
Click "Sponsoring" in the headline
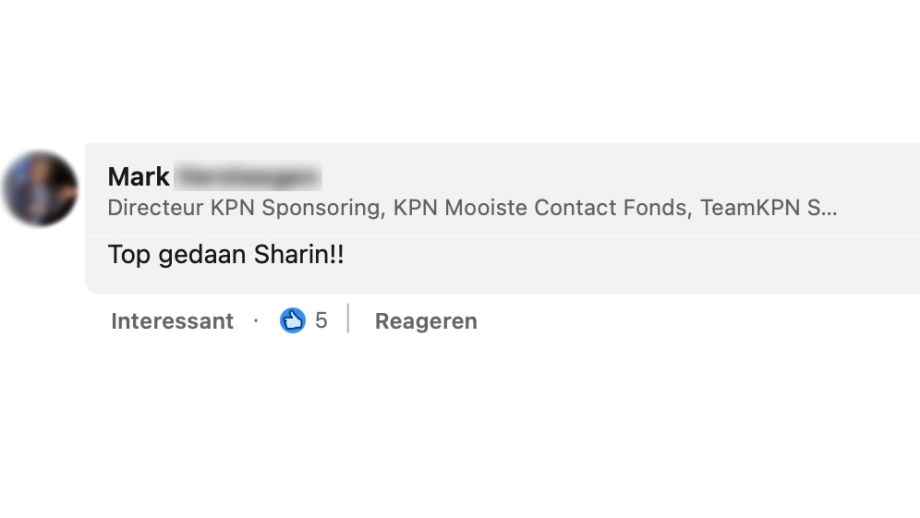coord(320,208)
